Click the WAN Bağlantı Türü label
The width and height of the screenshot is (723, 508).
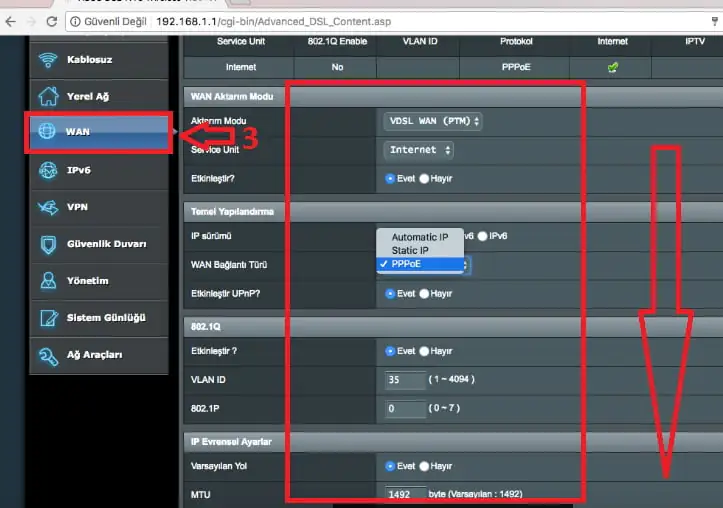(x=229, y=265)
